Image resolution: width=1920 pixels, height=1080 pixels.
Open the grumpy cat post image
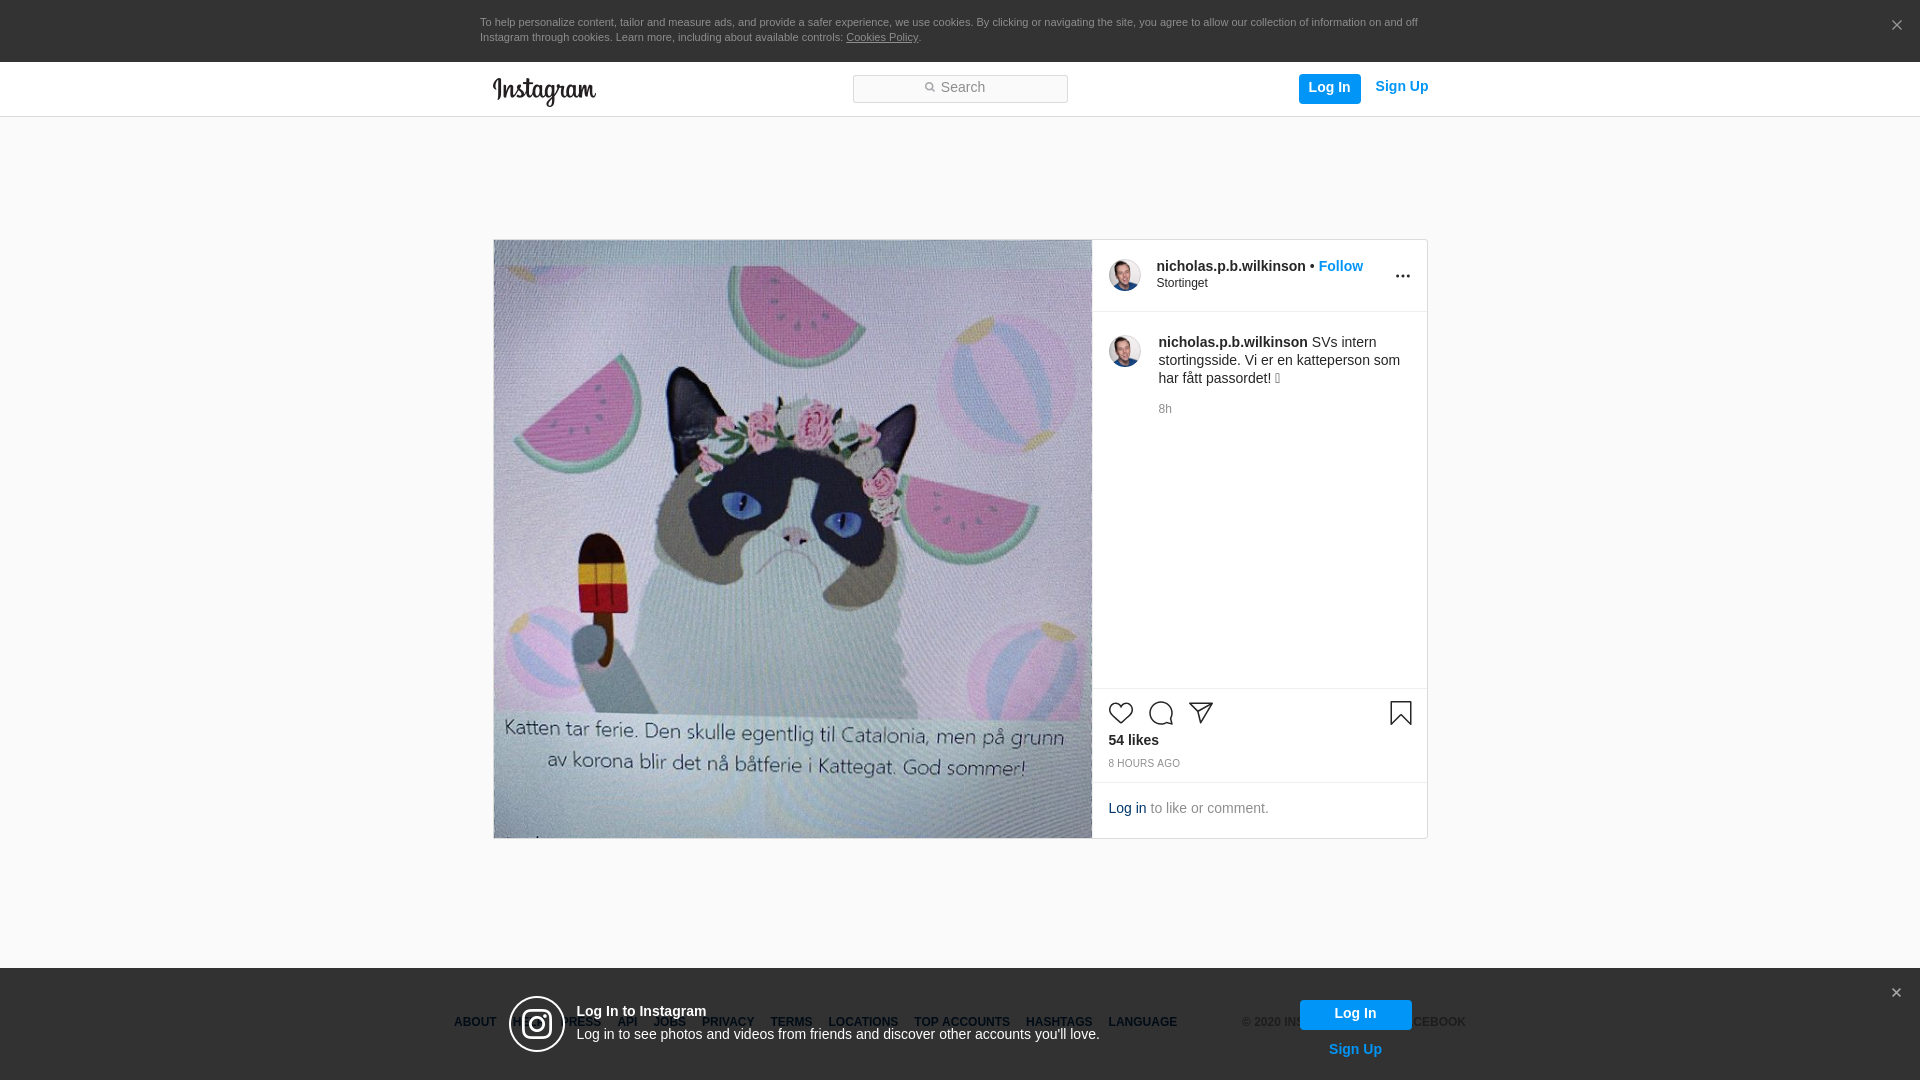(792, 539)
